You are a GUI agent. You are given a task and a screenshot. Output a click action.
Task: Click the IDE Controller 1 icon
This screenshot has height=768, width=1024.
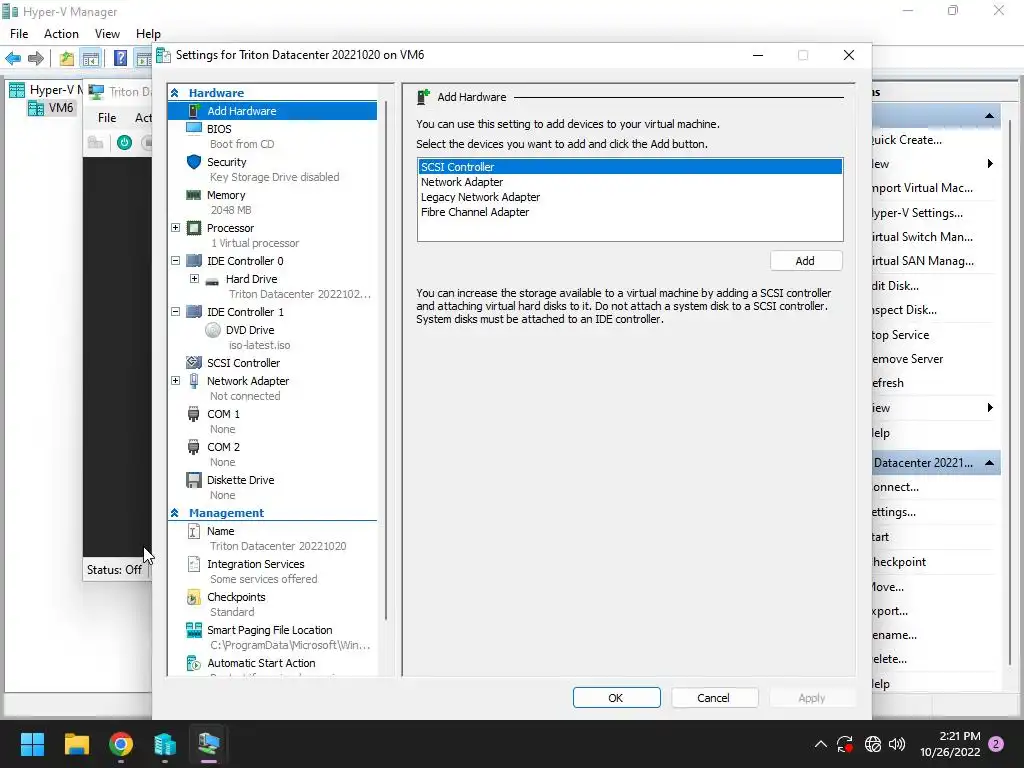(194, 312)
